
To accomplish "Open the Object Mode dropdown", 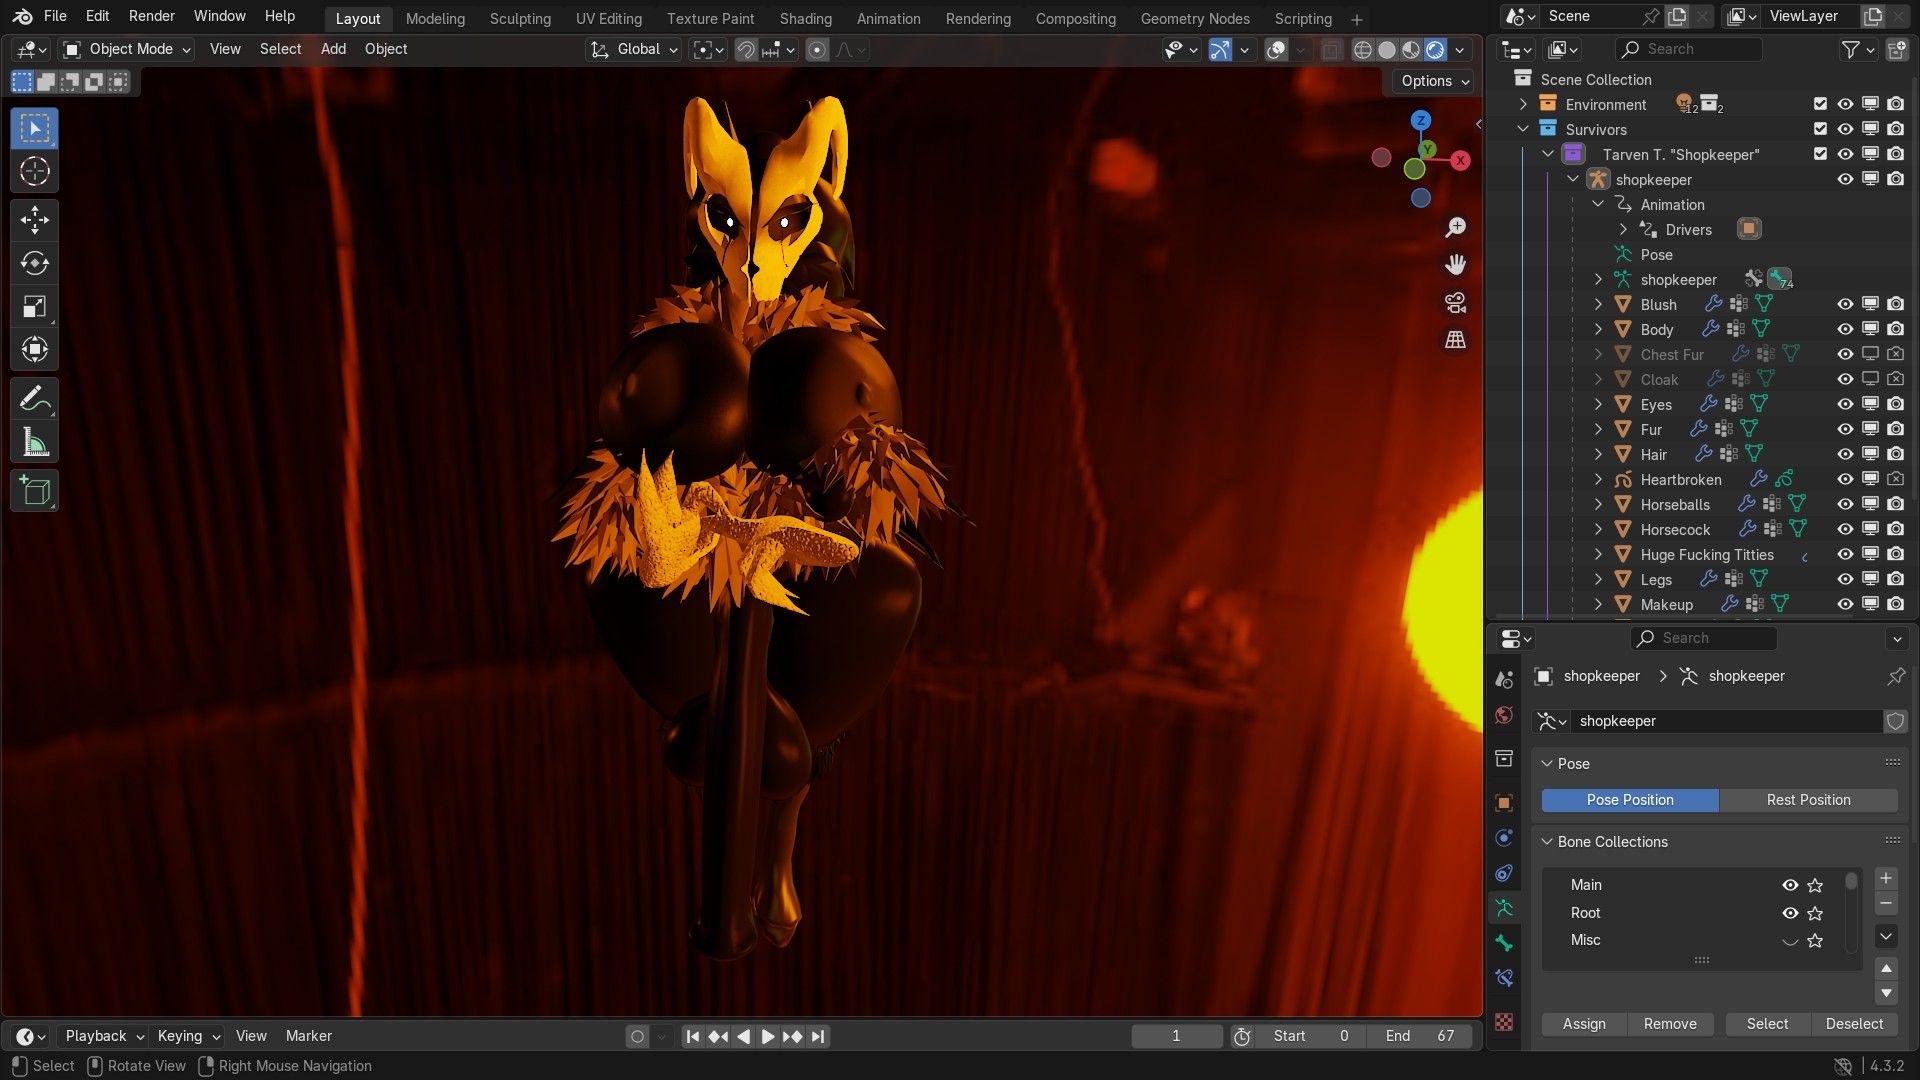I will tap(126, 49).
